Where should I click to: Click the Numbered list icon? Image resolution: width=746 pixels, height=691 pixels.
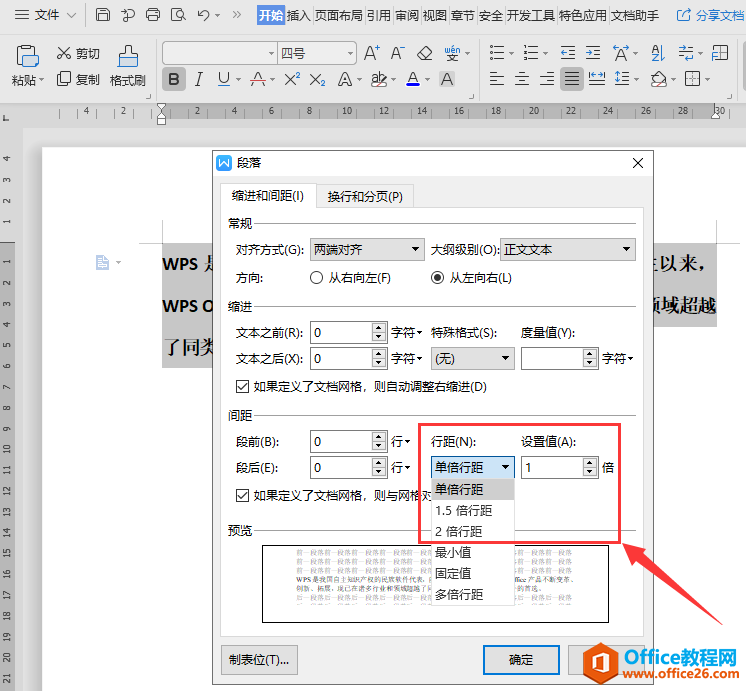[x=531, y=52]
